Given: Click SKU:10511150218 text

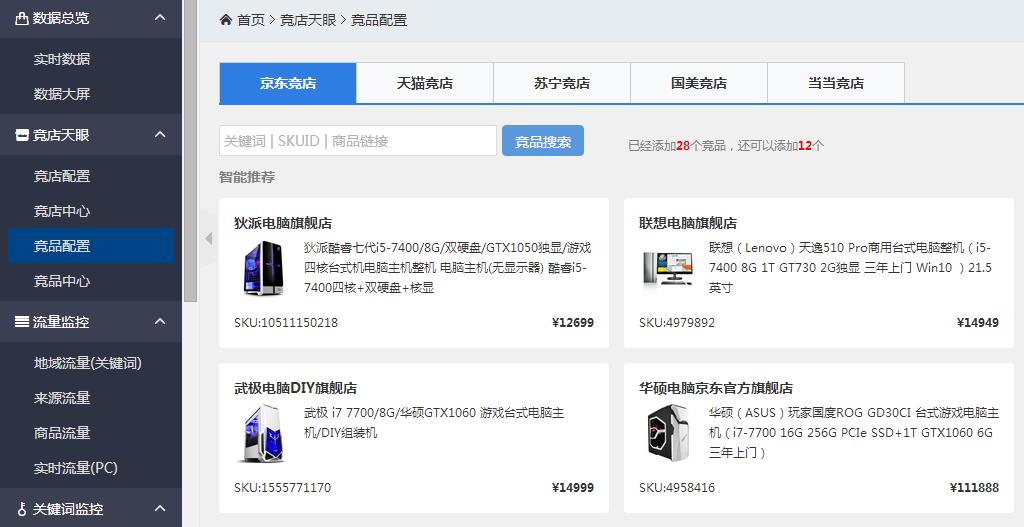Looking at the screenshot, I should (286, 323).
